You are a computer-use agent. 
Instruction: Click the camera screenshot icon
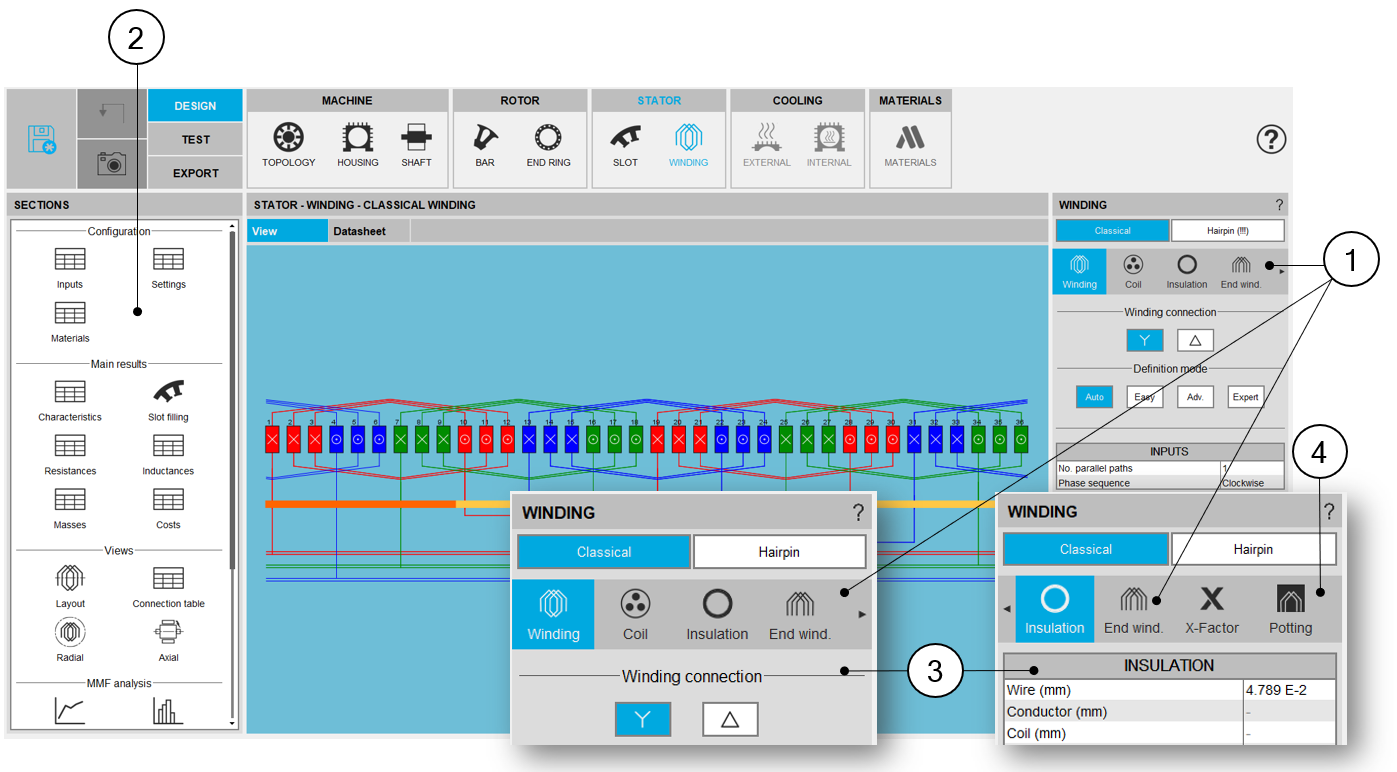pos(111,164)
